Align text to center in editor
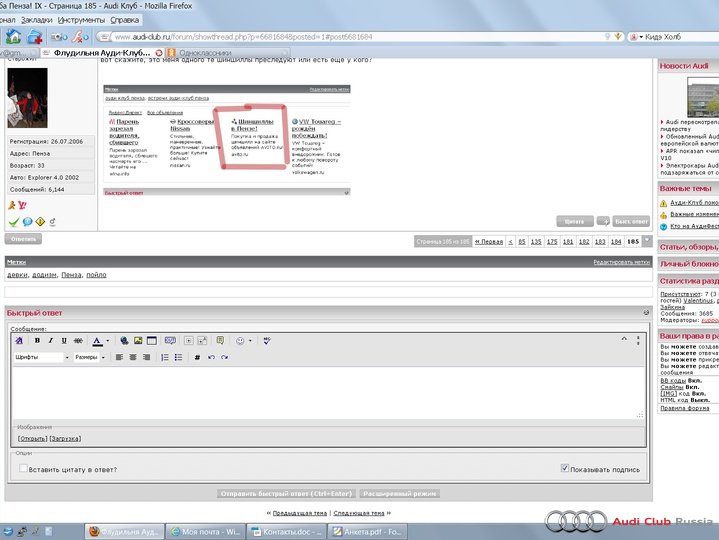 click(x=132, y=357)
